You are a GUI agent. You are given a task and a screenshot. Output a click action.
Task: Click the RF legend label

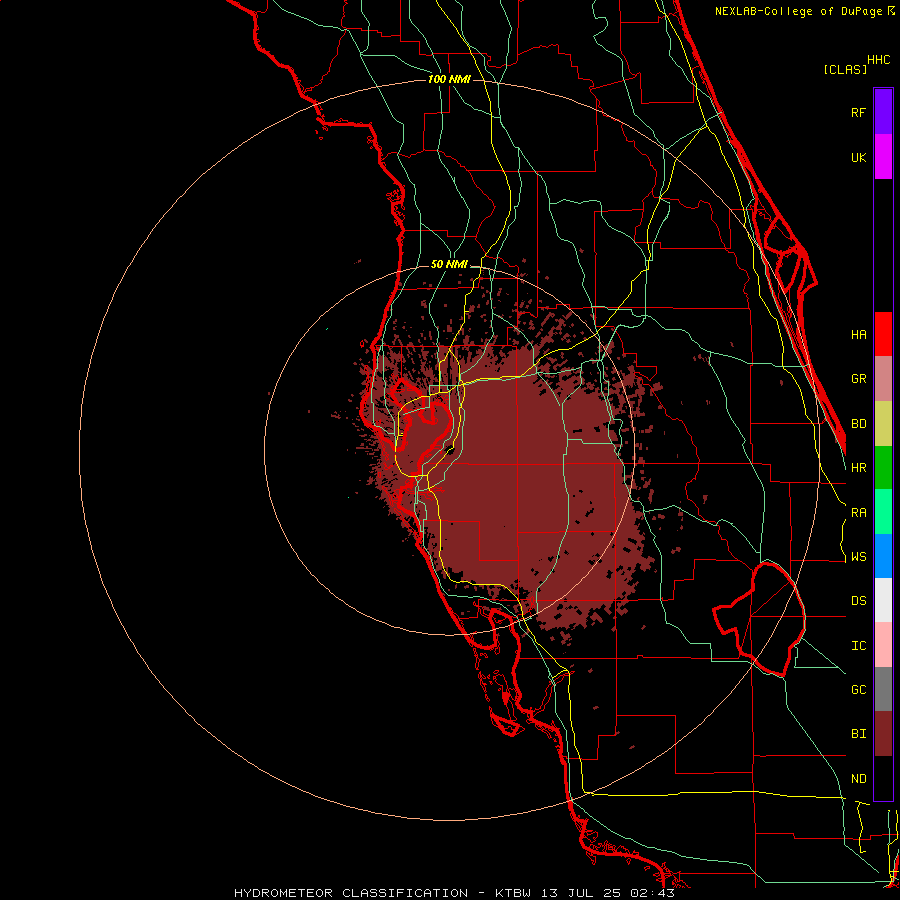pyautogui.click(x=859, y=112)
